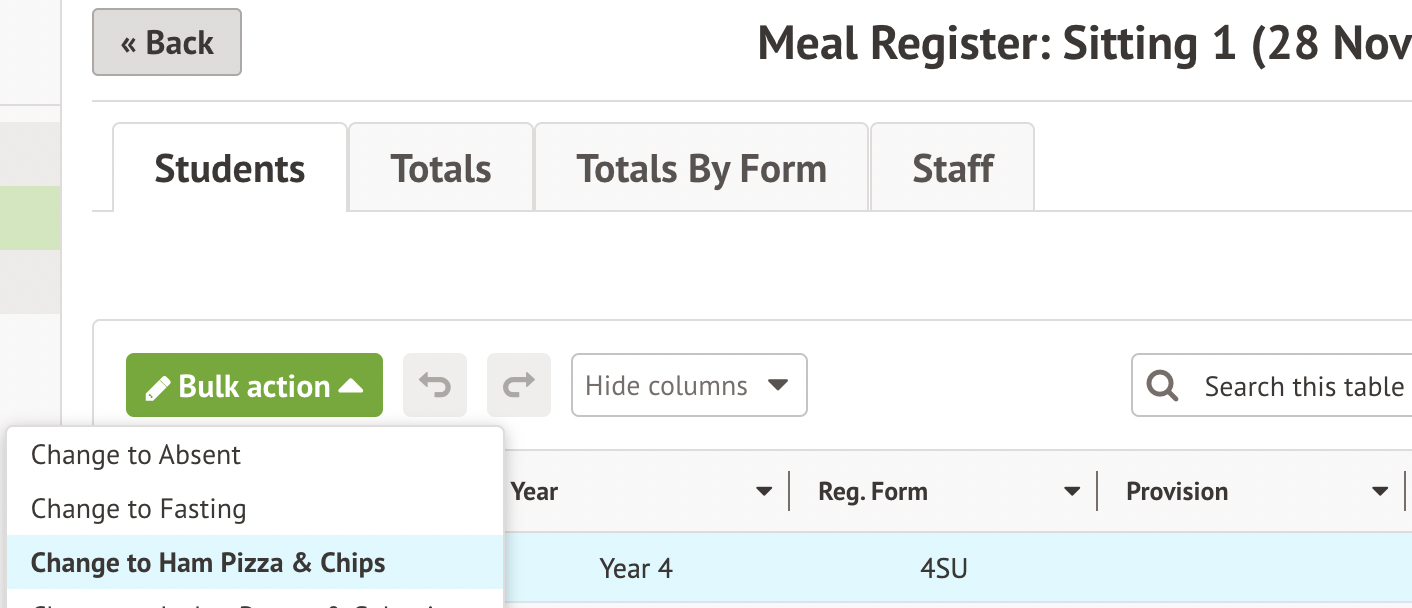Select Change to Fasting option
The image size is (1412, 608).
[x=138, y=509]
